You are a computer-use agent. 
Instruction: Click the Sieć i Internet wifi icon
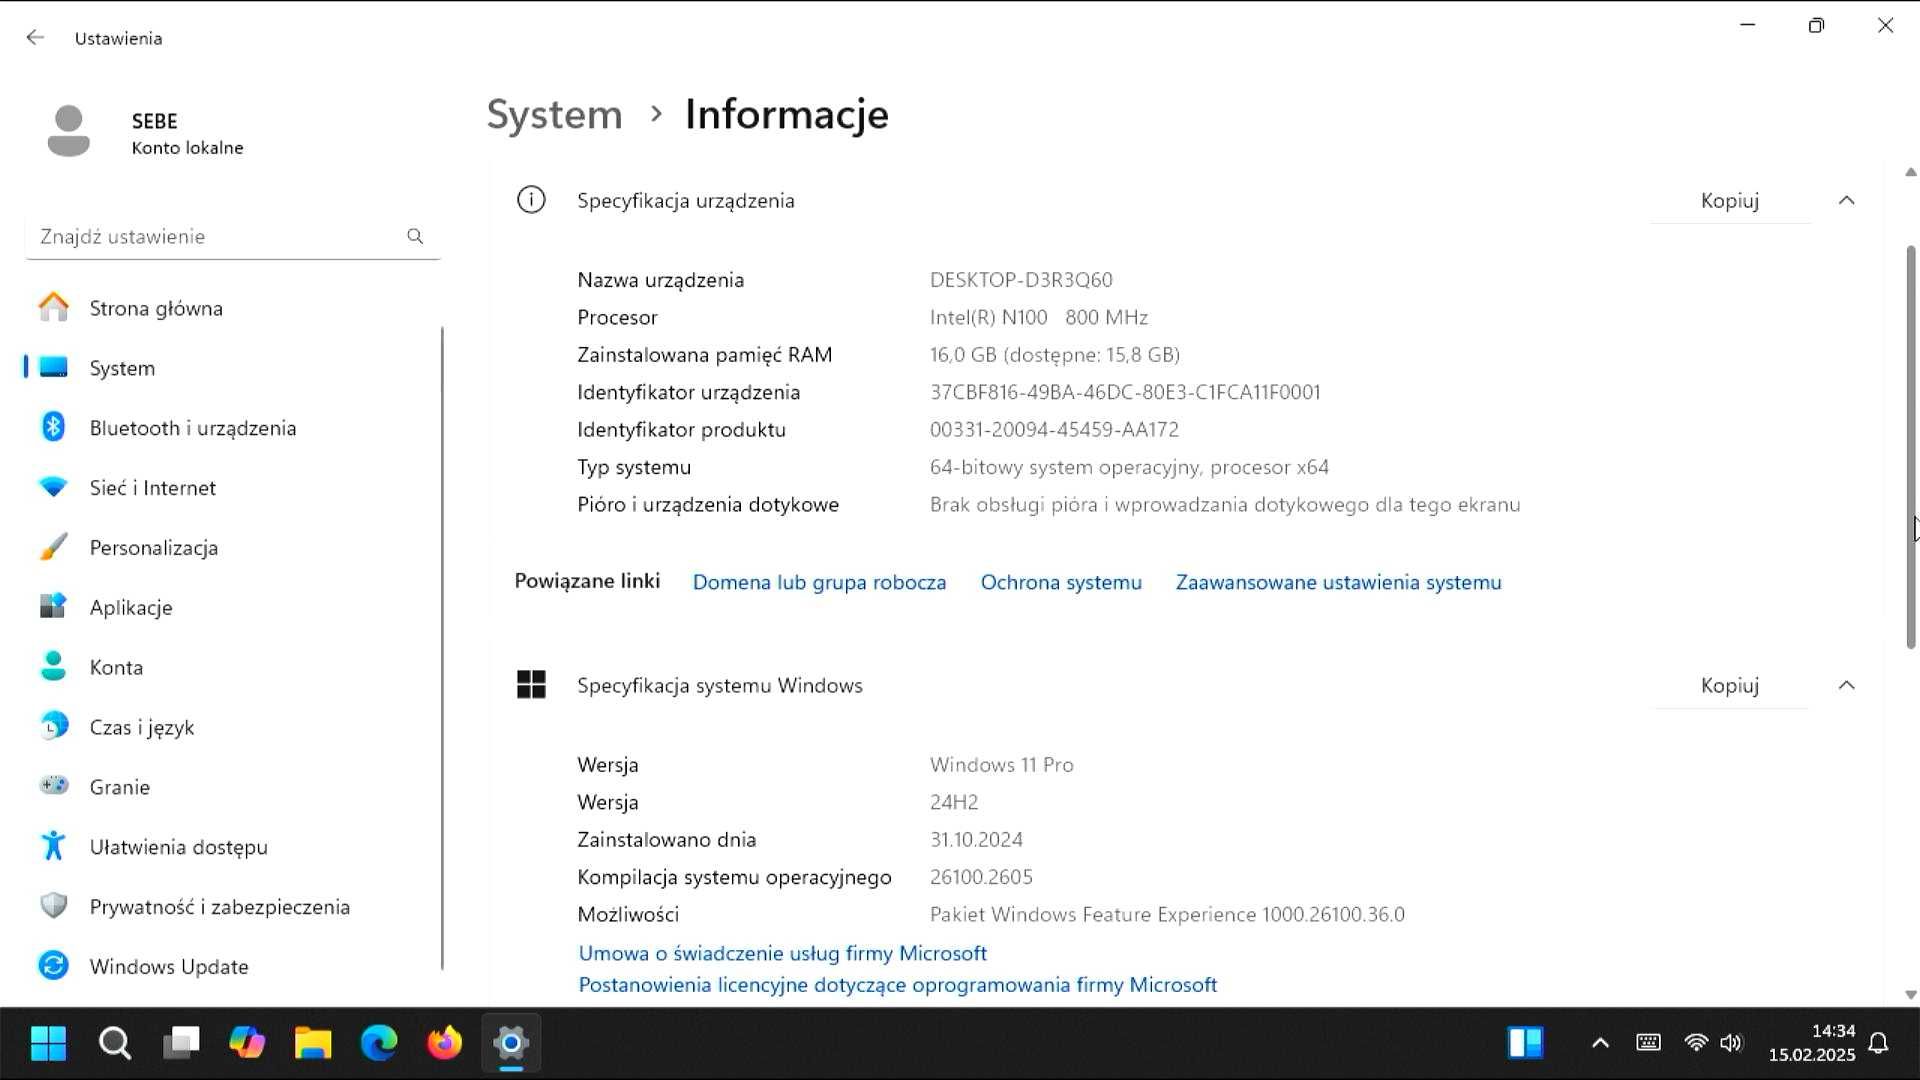coord(54,487)
